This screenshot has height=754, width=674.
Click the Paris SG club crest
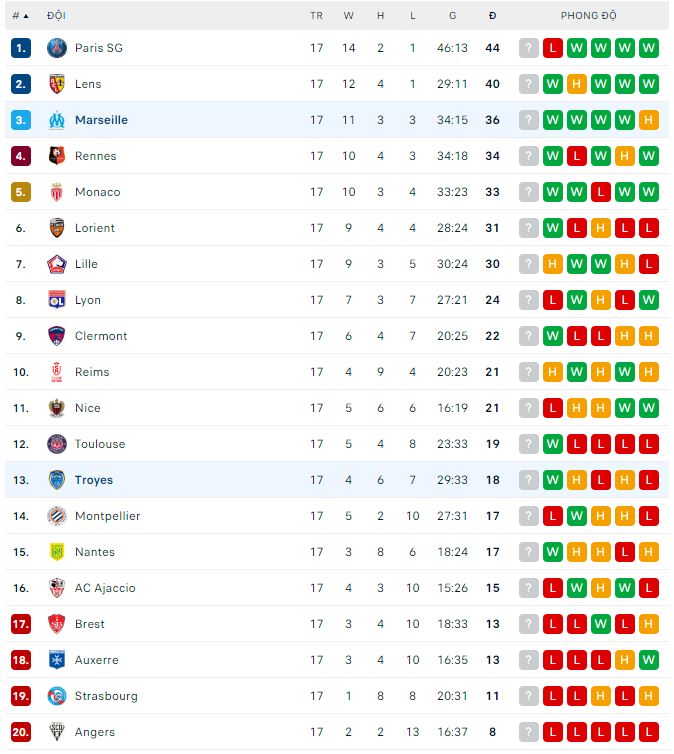pos(57,48)
